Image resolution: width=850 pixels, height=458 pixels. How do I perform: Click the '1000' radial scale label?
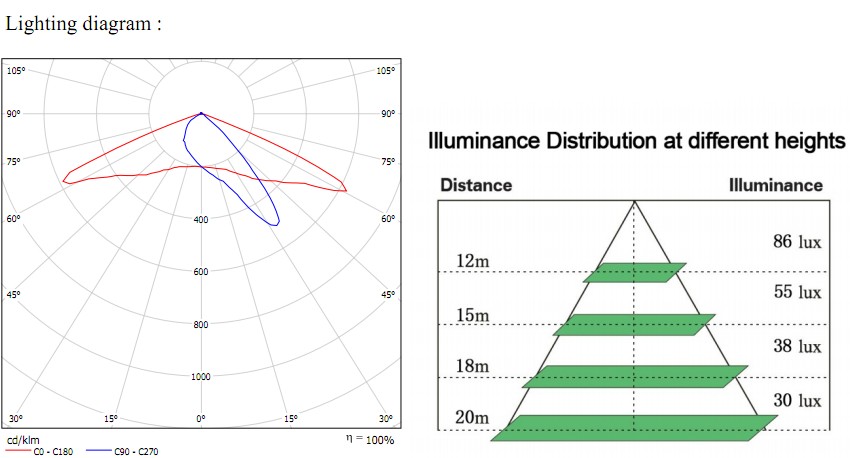coord(200,376)
